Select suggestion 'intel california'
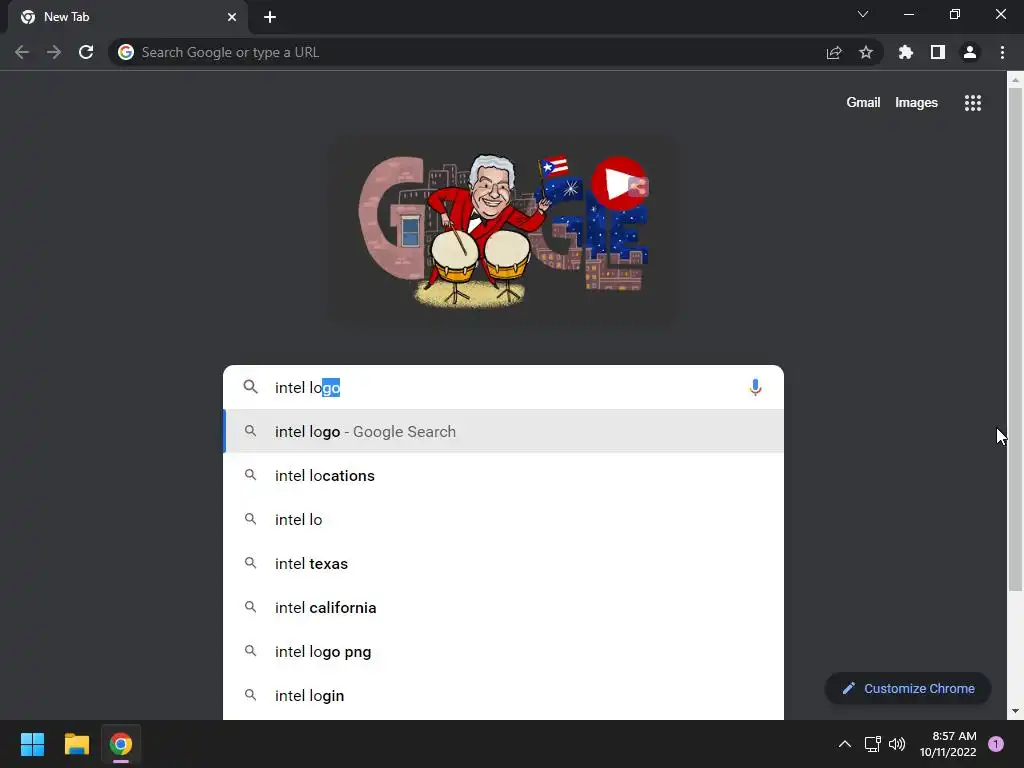The width and height of the screenshot is (1024, 768). point(504,607)
